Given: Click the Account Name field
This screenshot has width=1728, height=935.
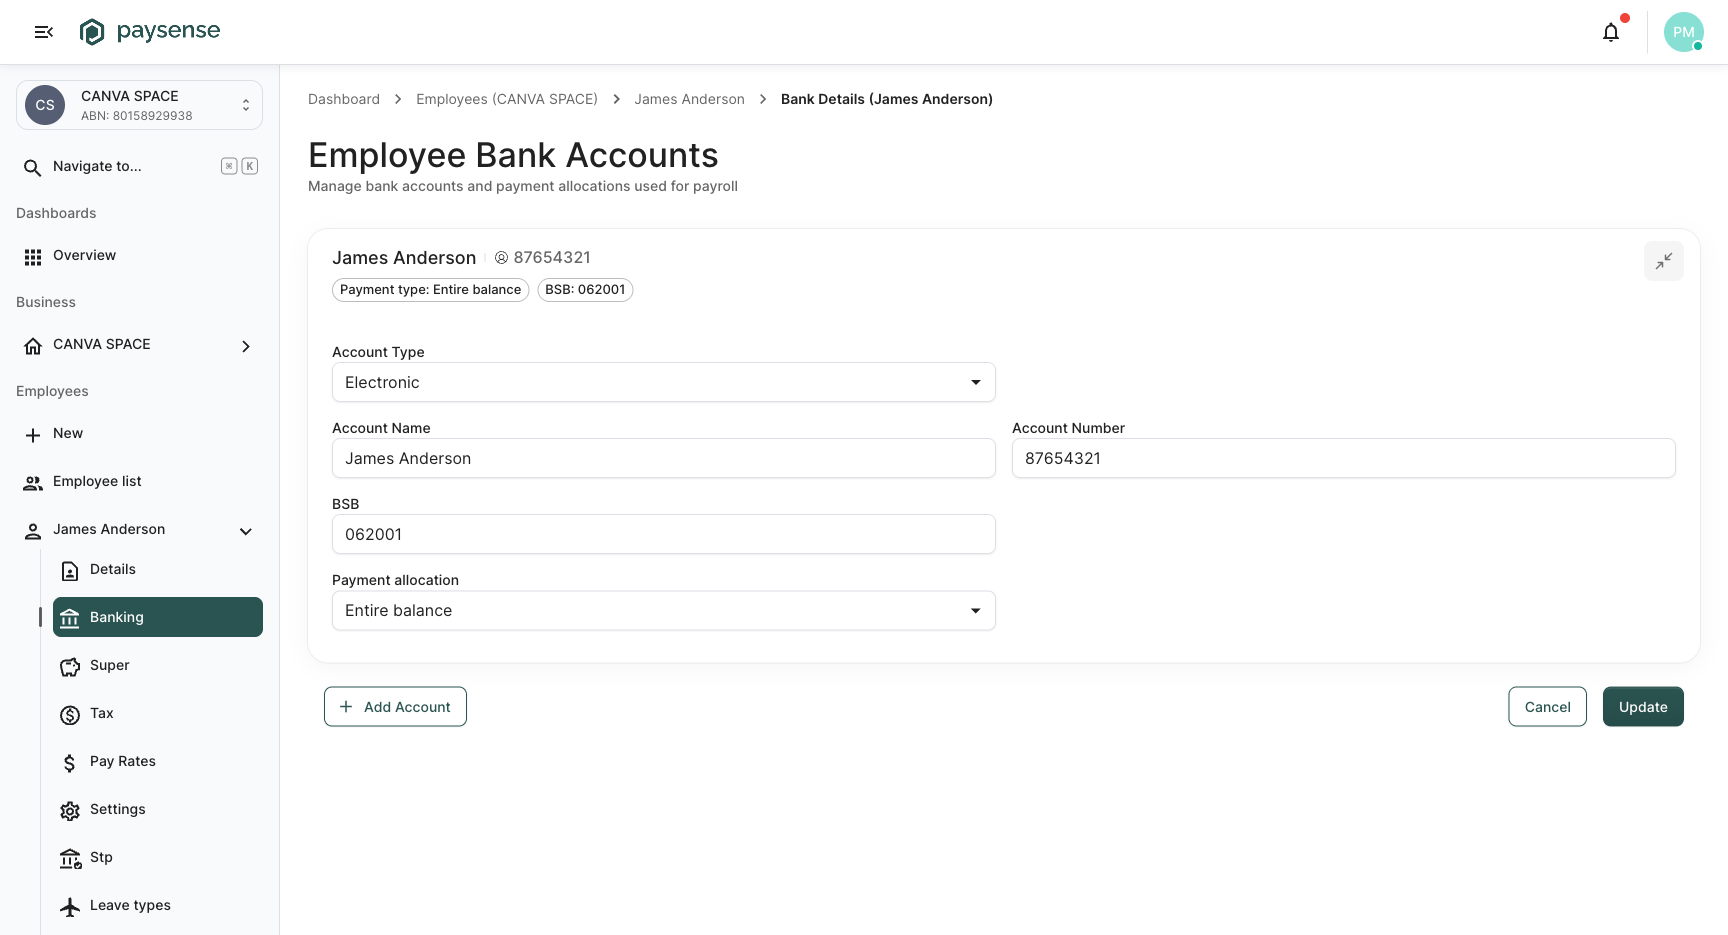Looking at the screenshot, I should tap(664, 458).
